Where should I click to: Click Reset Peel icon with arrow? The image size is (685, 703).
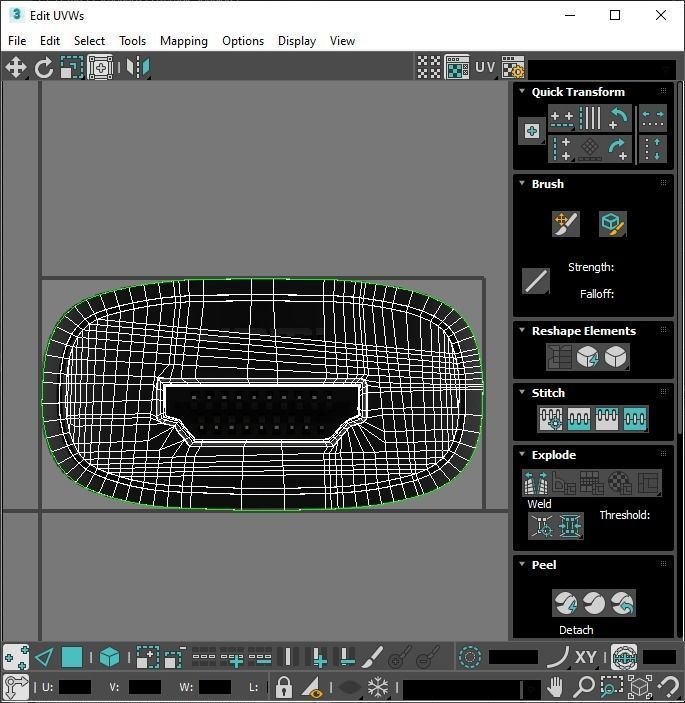tap(622, 603)
